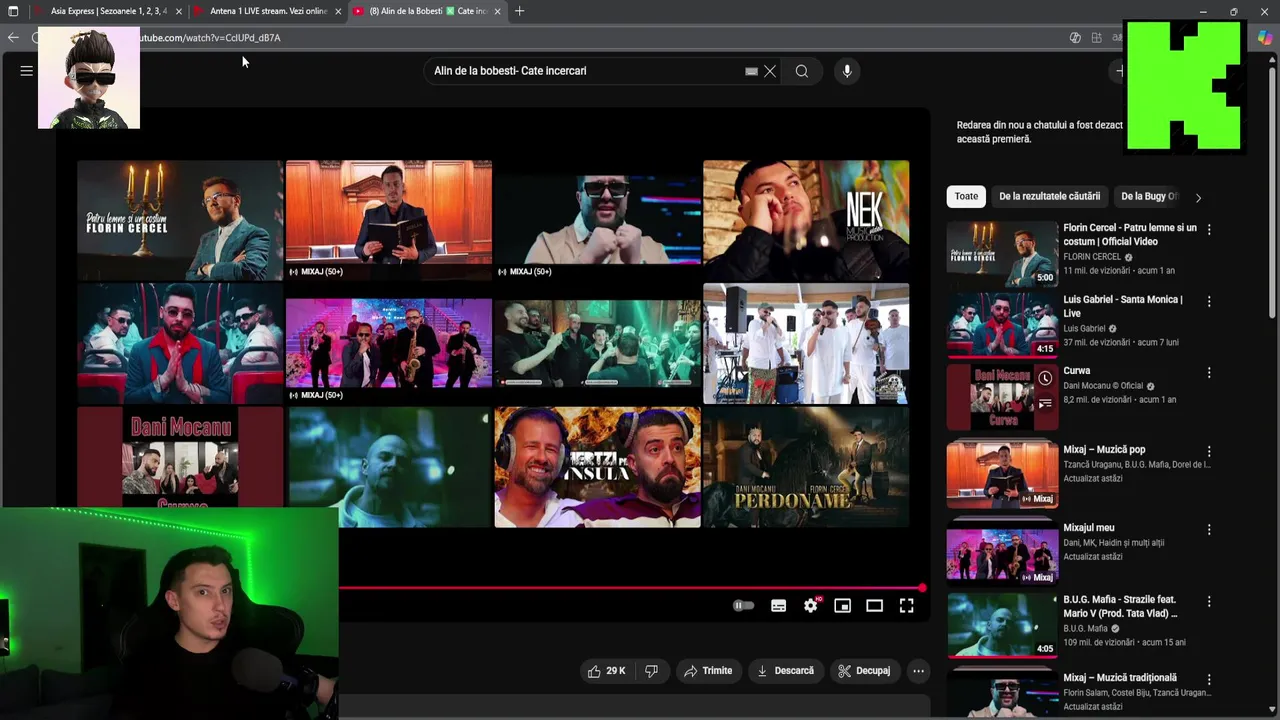Switch to Antena 1 LIVE stream tab

click(268, 11)
